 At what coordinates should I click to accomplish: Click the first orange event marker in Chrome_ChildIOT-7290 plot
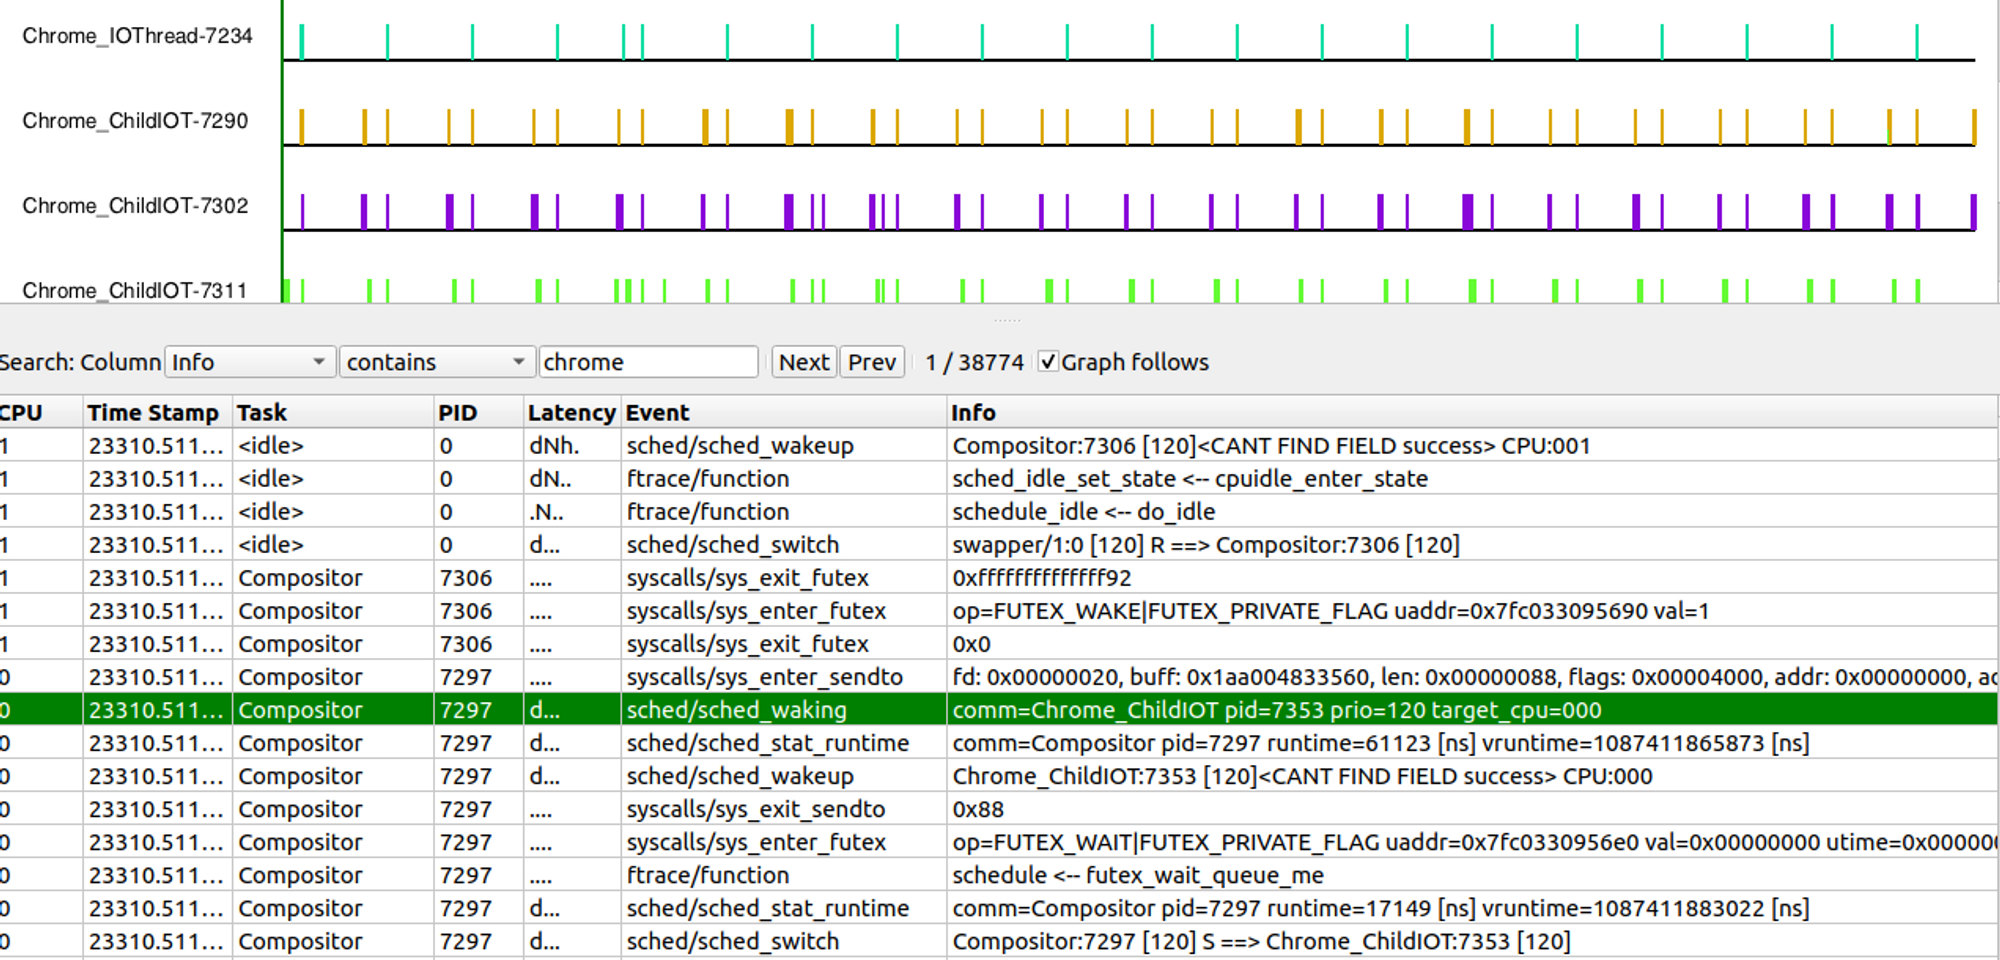pyautogui.click(x=302, y=127)
